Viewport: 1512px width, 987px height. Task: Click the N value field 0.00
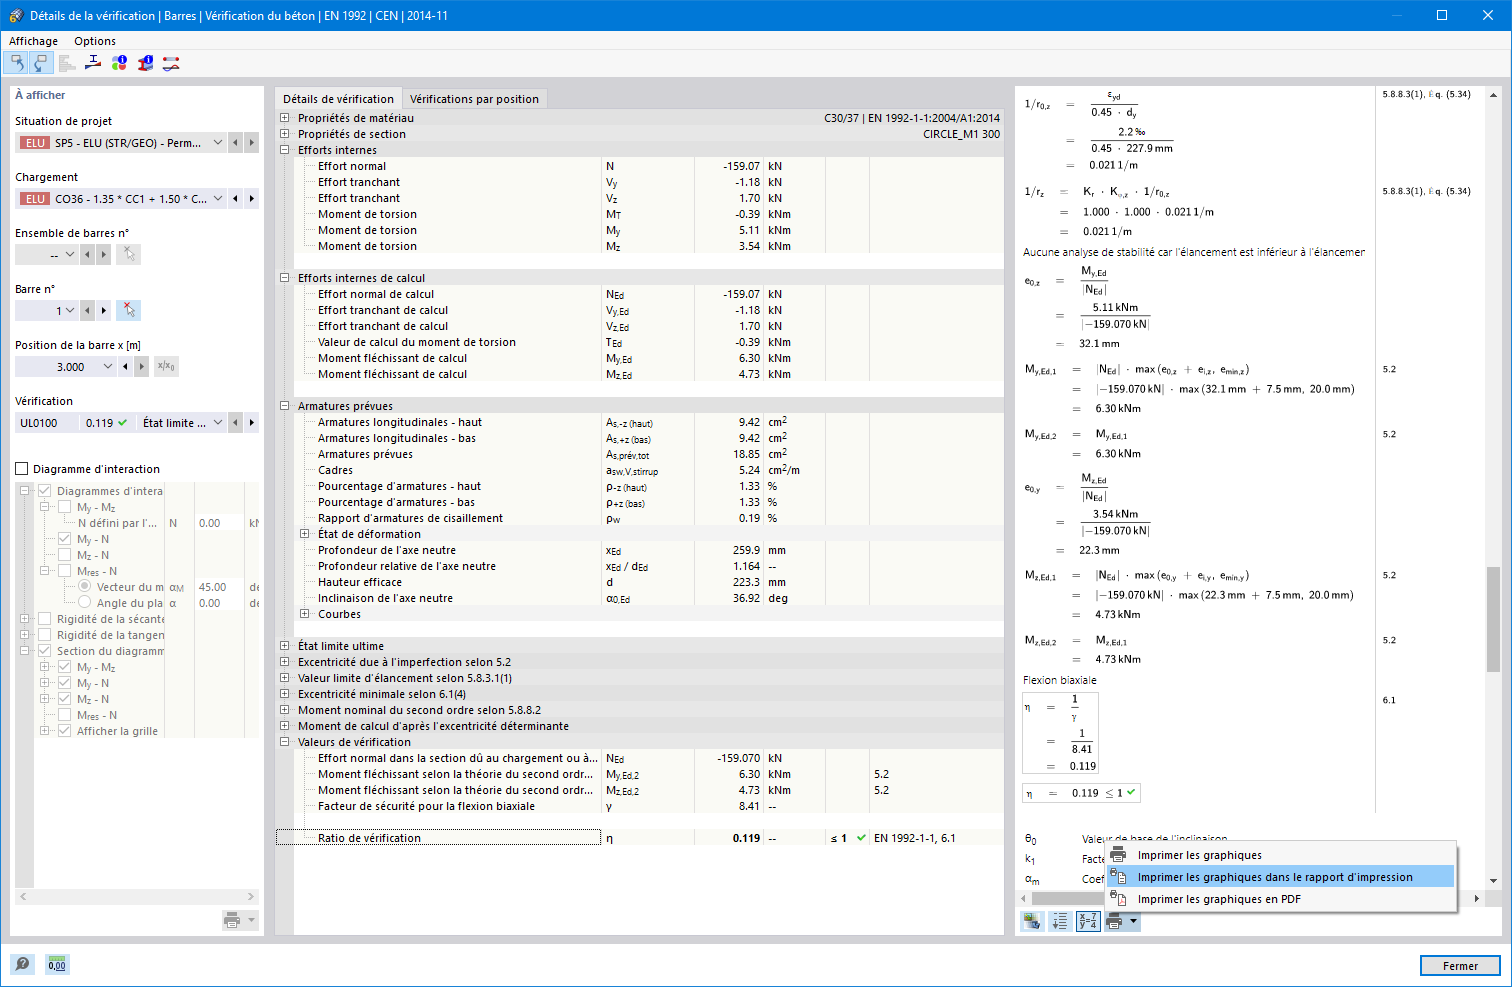click(x=219, y=523)
